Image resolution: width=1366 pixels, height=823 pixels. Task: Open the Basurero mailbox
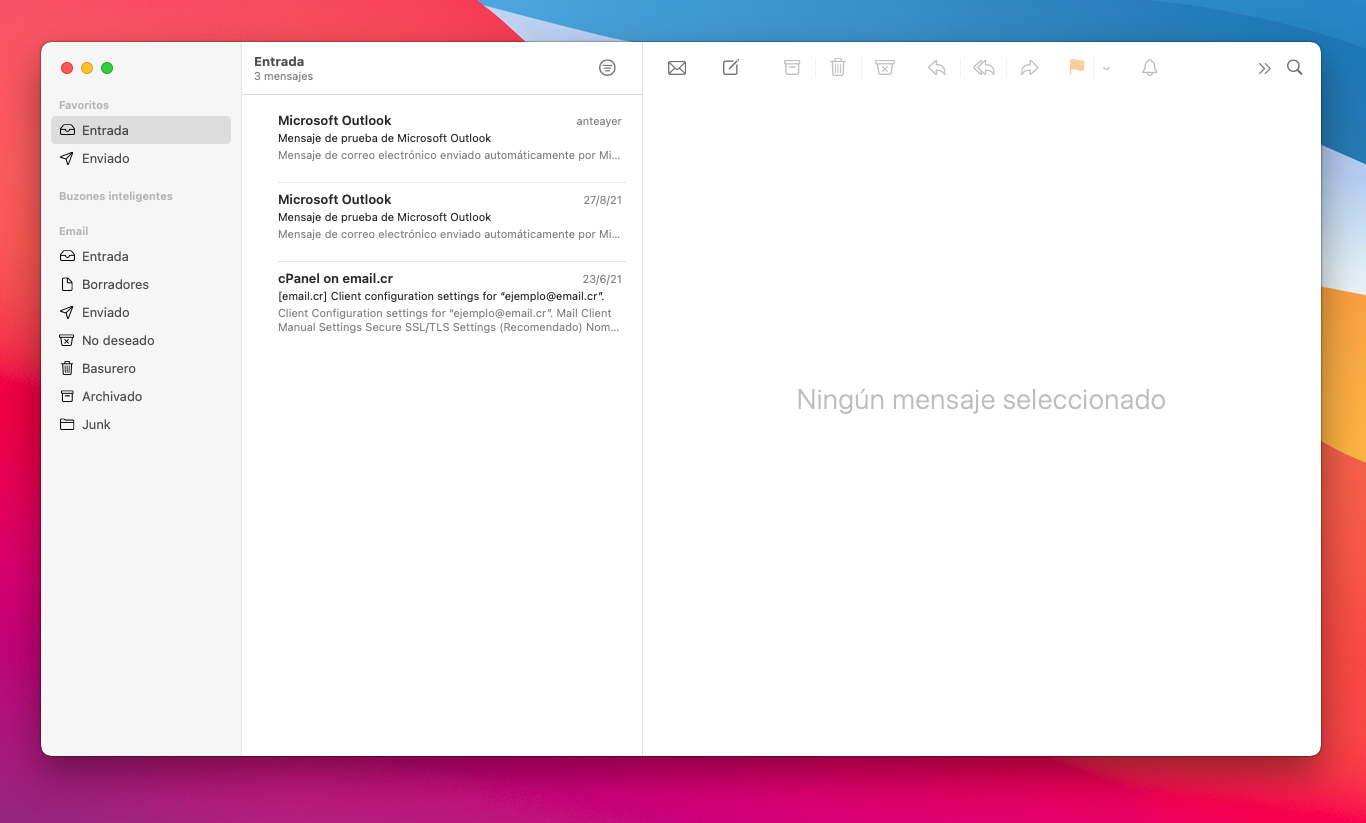[109, 368]
